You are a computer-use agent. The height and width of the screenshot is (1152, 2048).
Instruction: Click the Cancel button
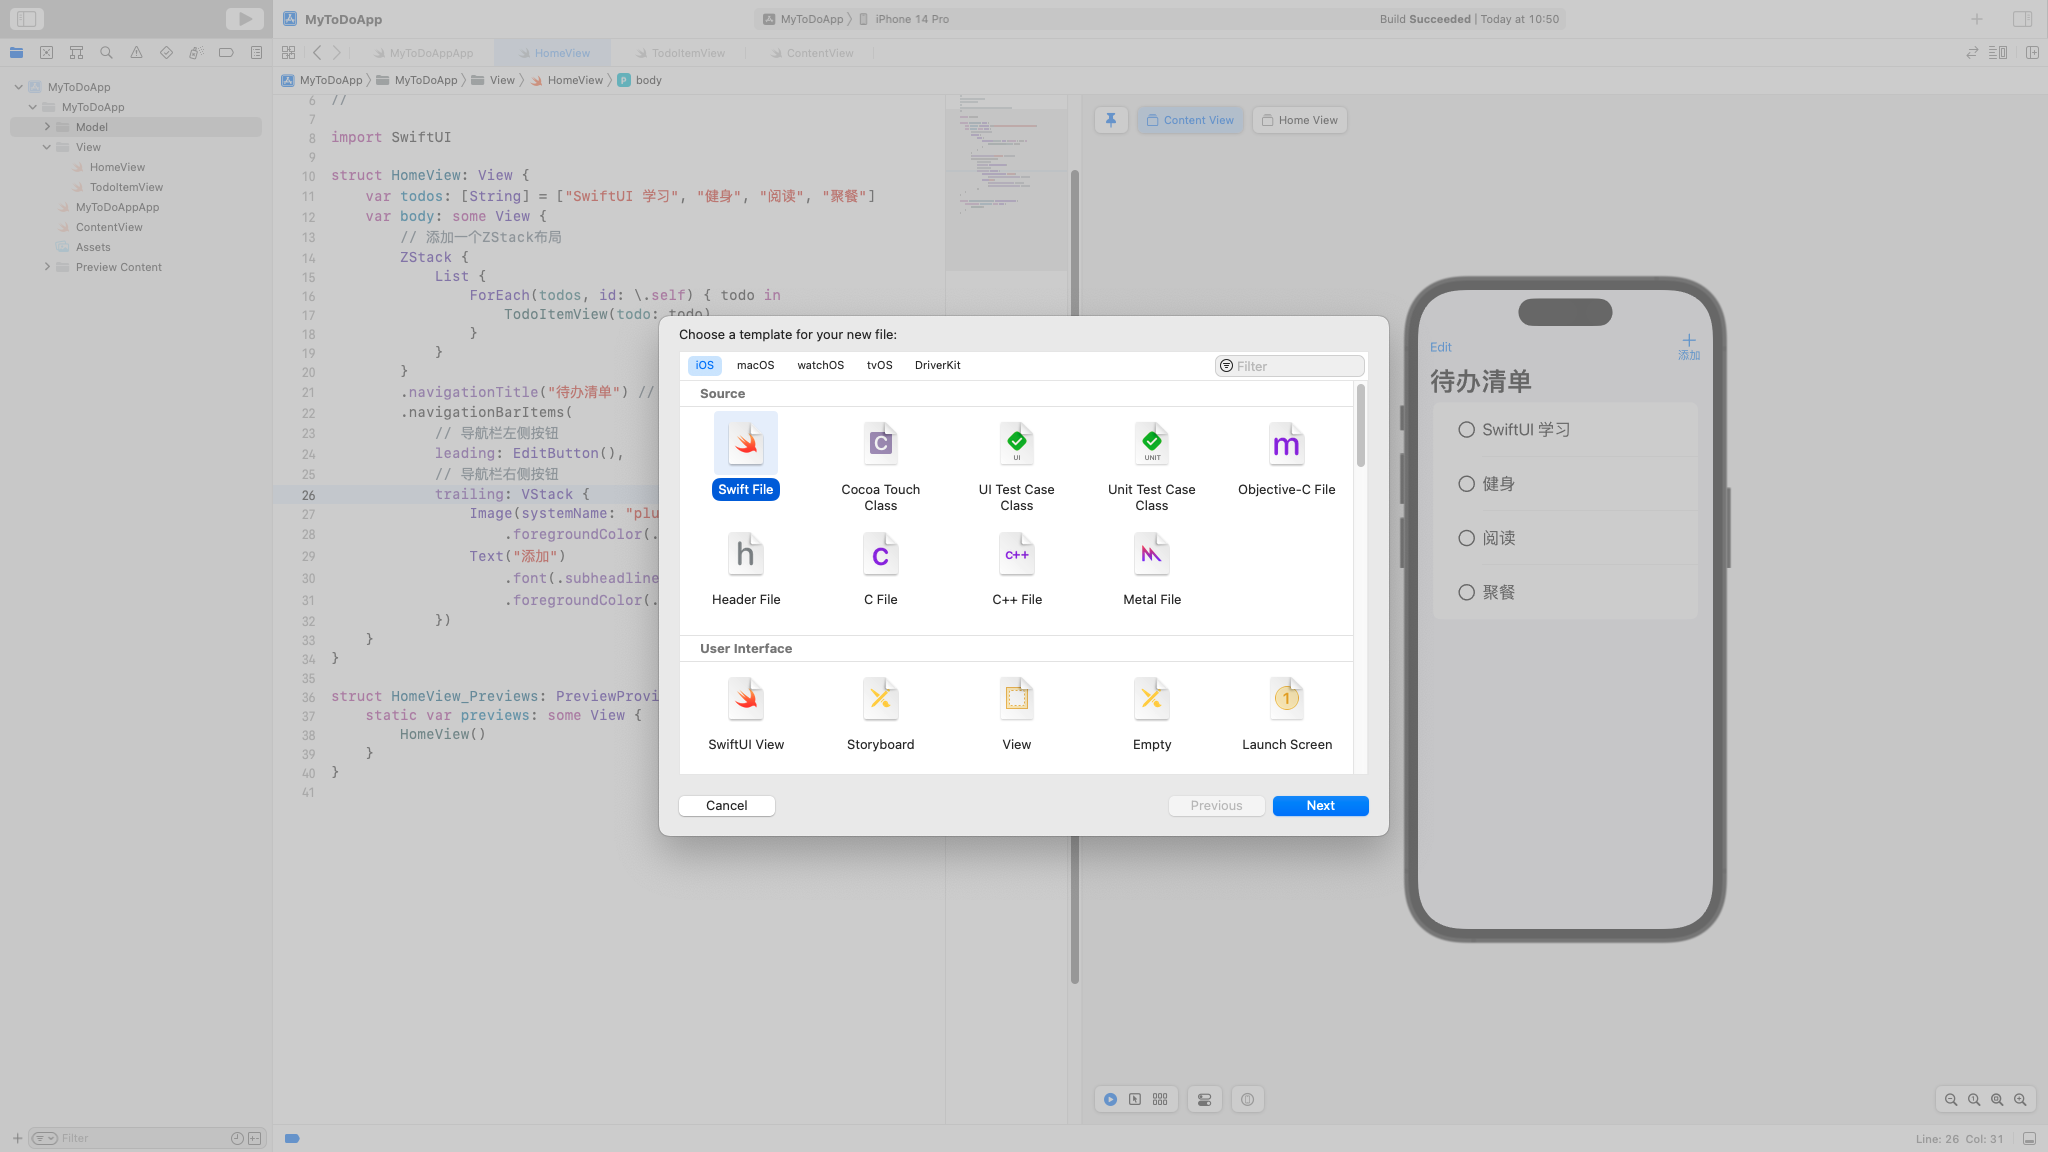click(726, 806)
